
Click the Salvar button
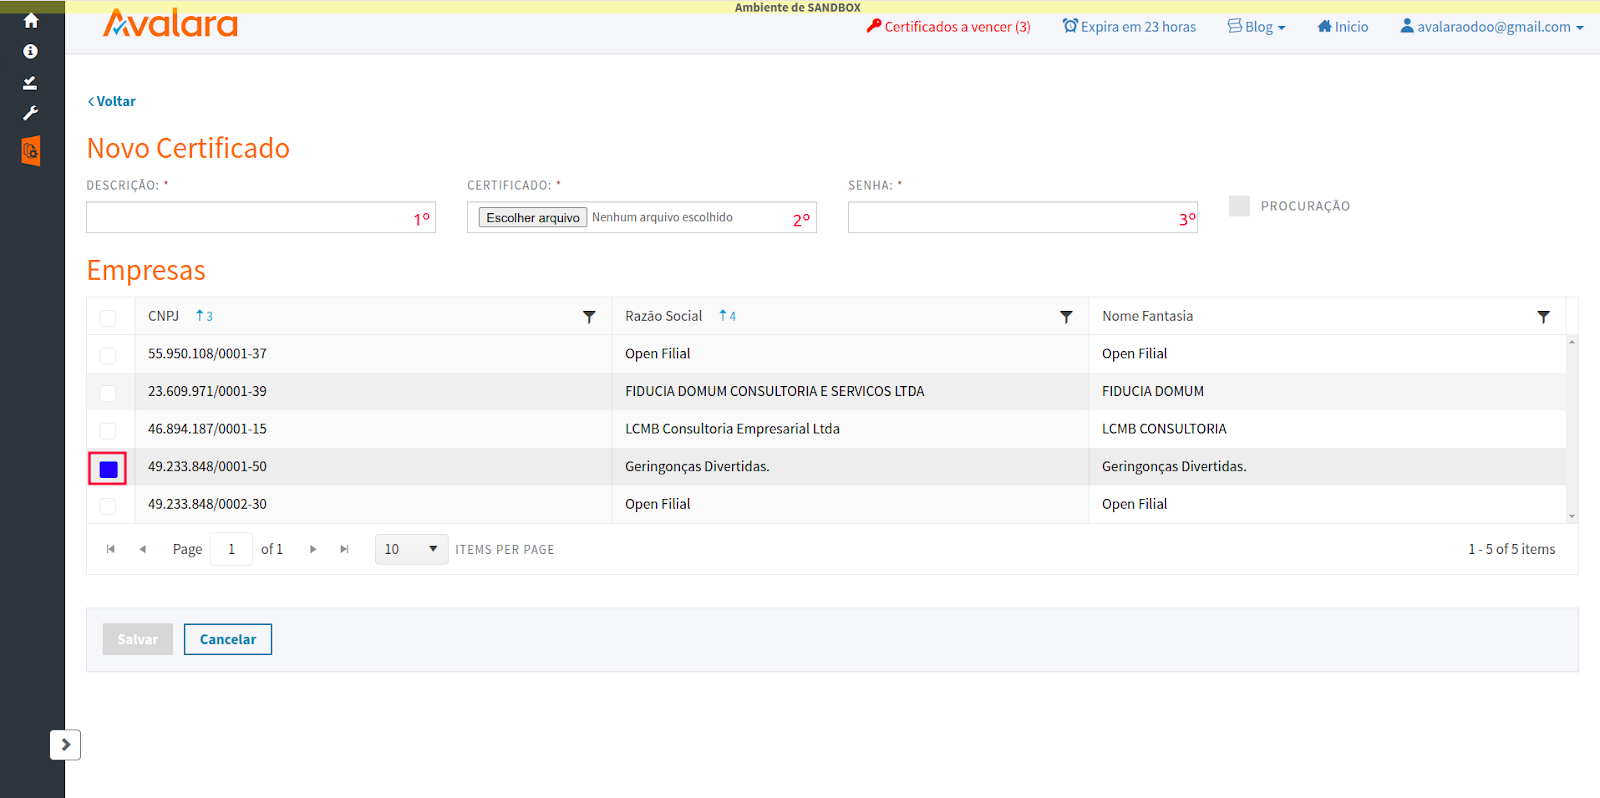pyautogui.click(x=138, y=639)
